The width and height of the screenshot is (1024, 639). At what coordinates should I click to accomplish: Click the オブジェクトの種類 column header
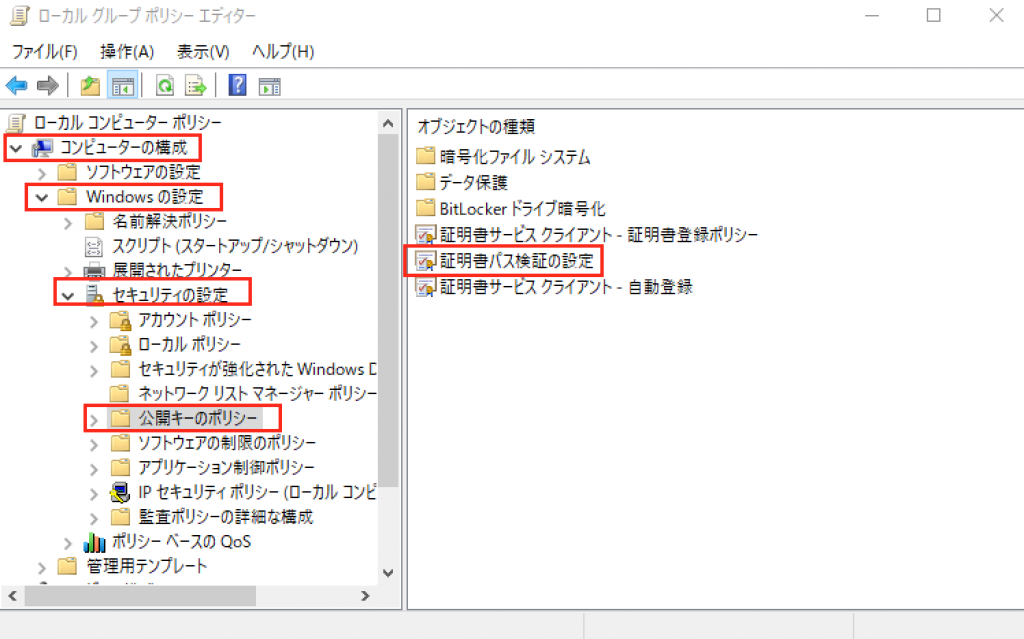(x=476, y=126)
